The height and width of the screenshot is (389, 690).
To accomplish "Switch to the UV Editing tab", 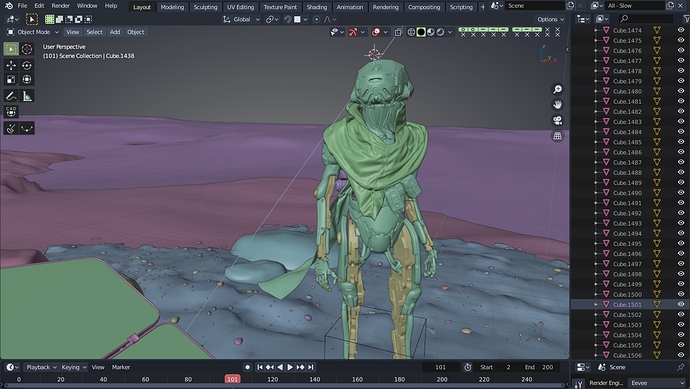I will (240, 7).
